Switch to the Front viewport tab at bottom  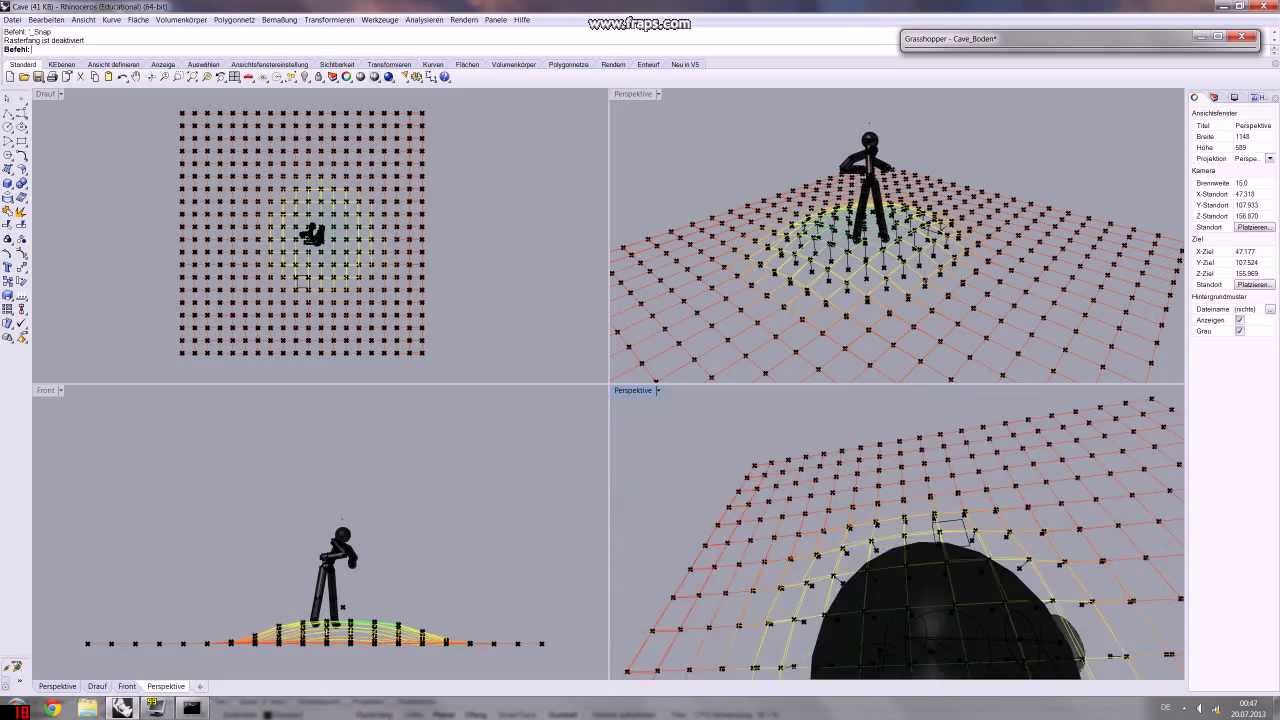point(127,686)
